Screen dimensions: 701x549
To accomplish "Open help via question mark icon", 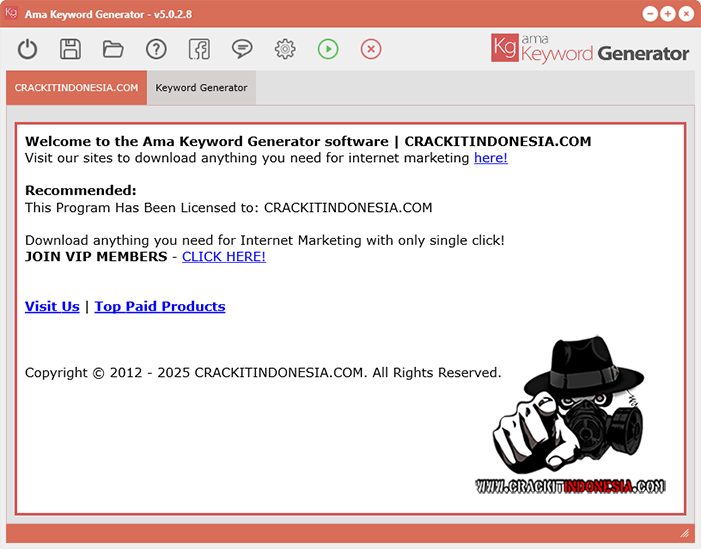I will point(156,49).
